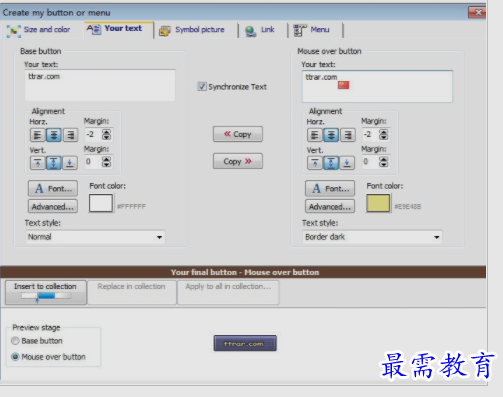The width and height of the screenshot is (503, 397).
Task: Open the Size and color tab
Action: [39, 30]
